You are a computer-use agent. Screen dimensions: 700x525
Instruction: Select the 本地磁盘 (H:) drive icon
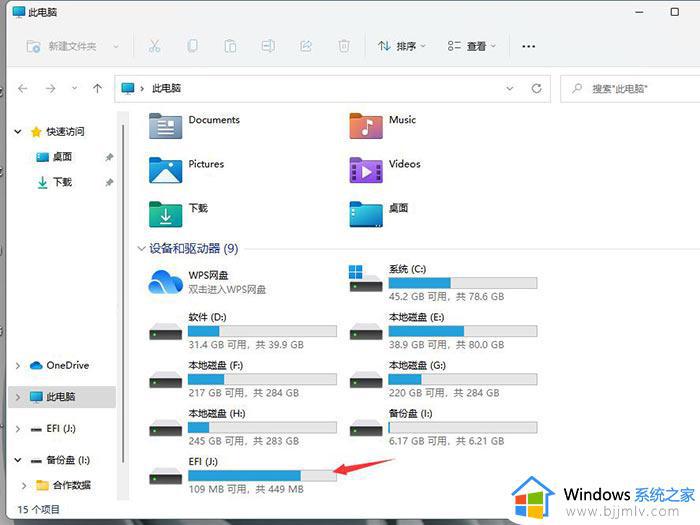click(165, 428)
